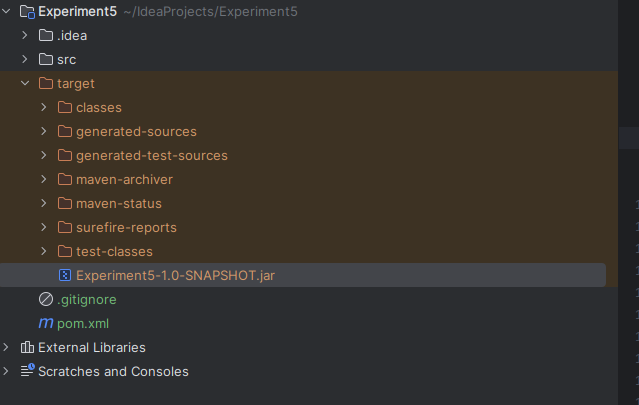Expand the generated-sources folder
The width and height of the screenshot is (639, 405).
click(44, 132)
